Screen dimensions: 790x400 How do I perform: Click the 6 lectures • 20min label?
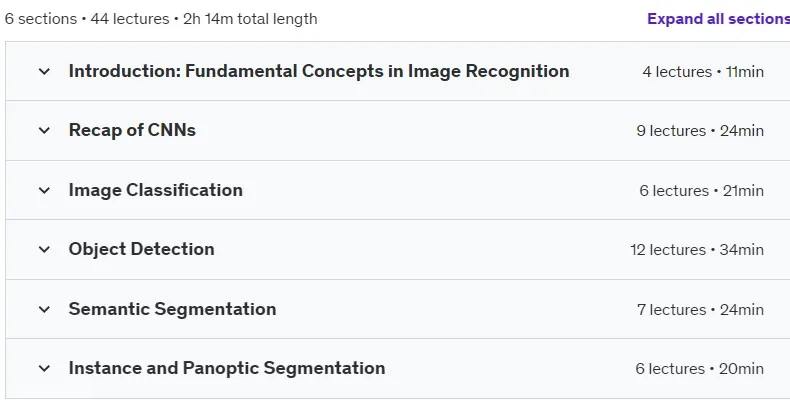tap(699, 369)
